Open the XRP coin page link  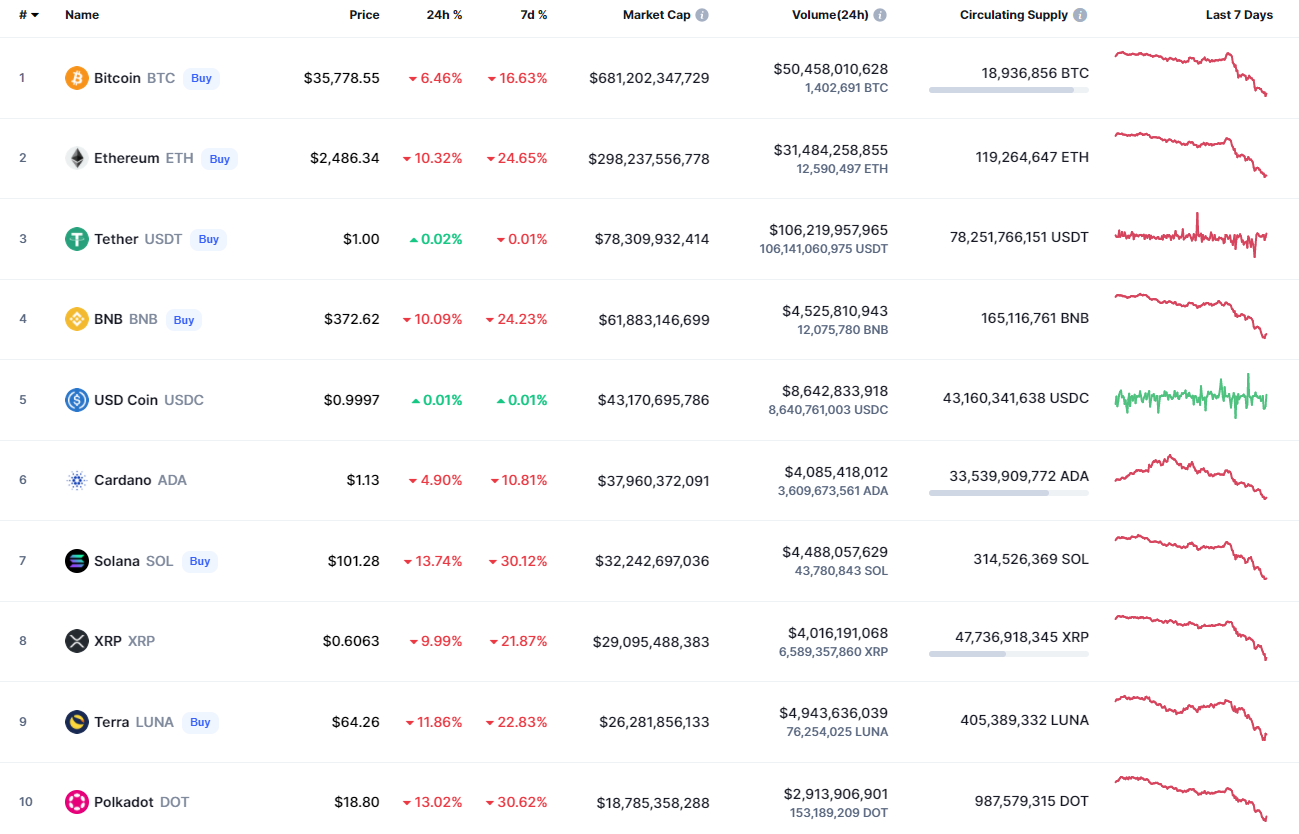click(x=108, y=641)
